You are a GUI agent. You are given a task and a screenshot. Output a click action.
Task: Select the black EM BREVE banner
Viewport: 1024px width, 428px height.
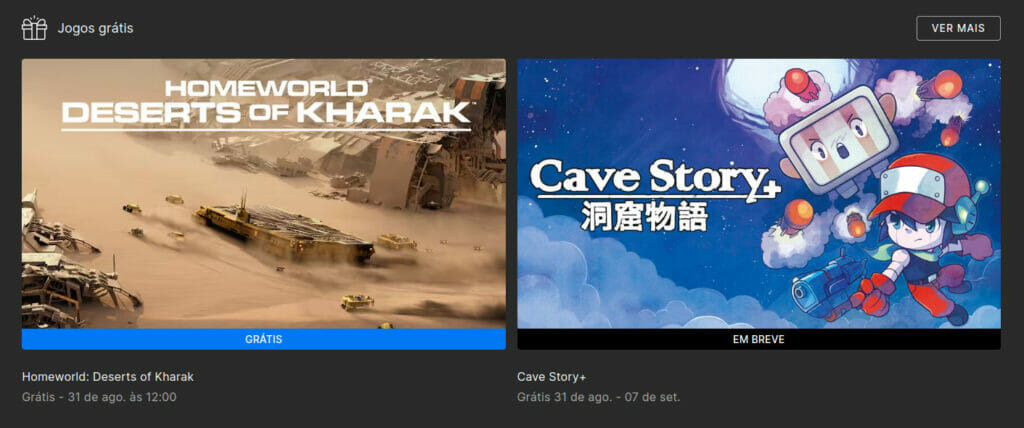coord(759,339)
